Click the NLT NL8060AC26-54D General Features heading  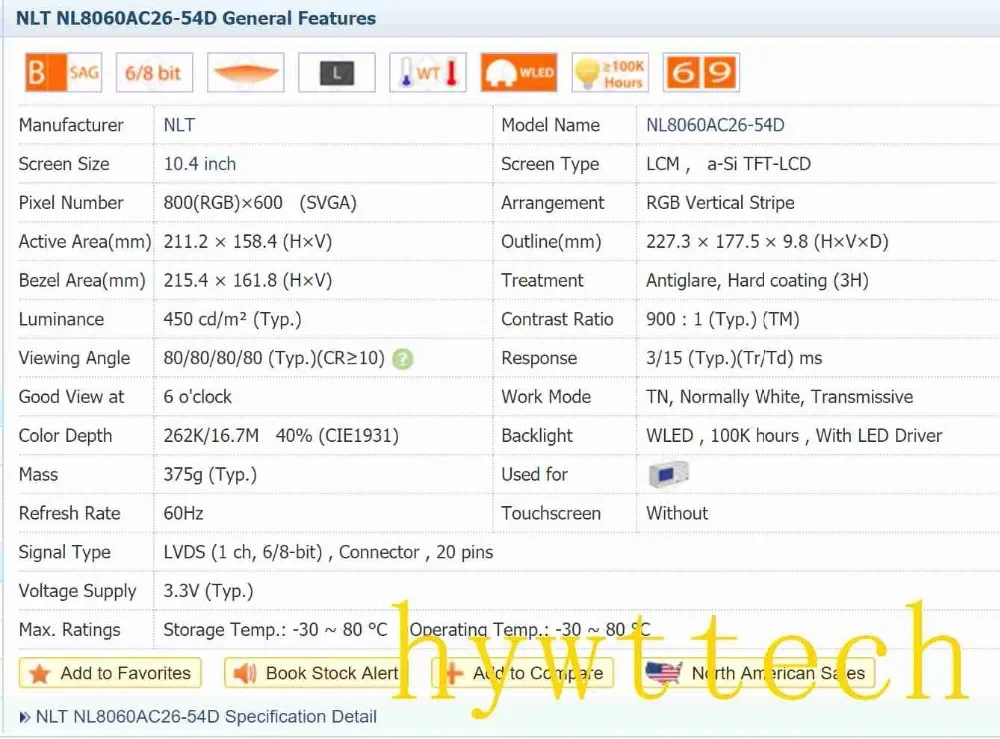point(196,18)
